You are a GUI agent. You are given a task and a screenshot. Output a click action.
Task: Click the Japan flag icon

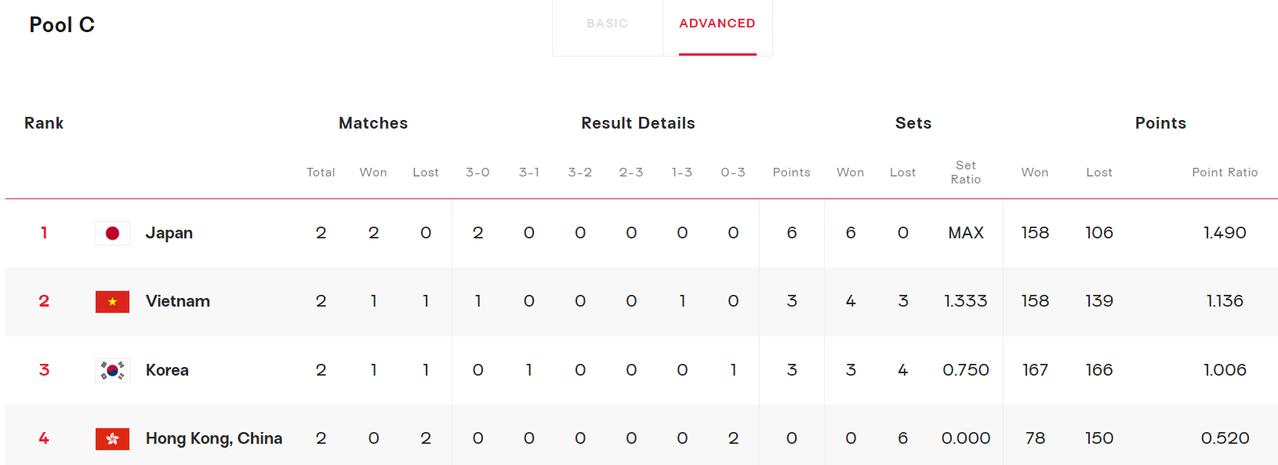point(112,233)
